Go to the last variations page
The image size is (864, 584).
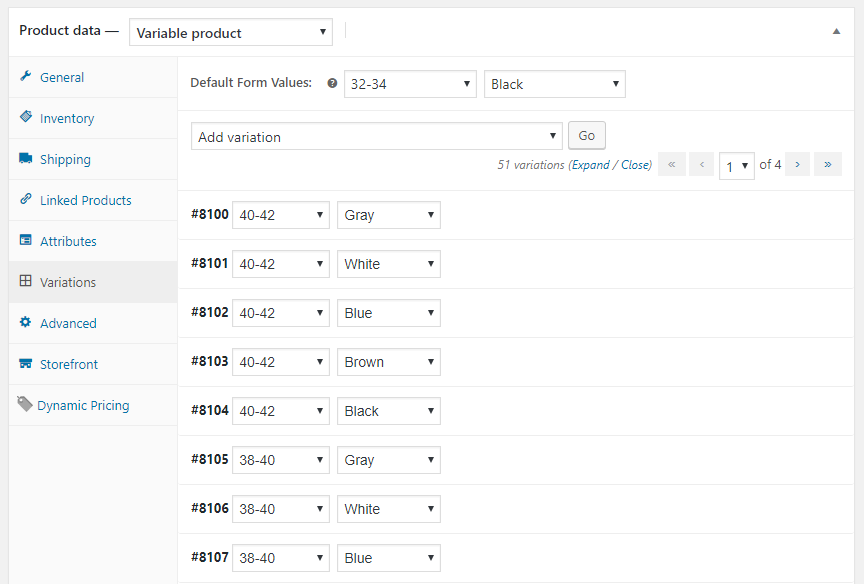pyautogui.click(x=828, y=164)
